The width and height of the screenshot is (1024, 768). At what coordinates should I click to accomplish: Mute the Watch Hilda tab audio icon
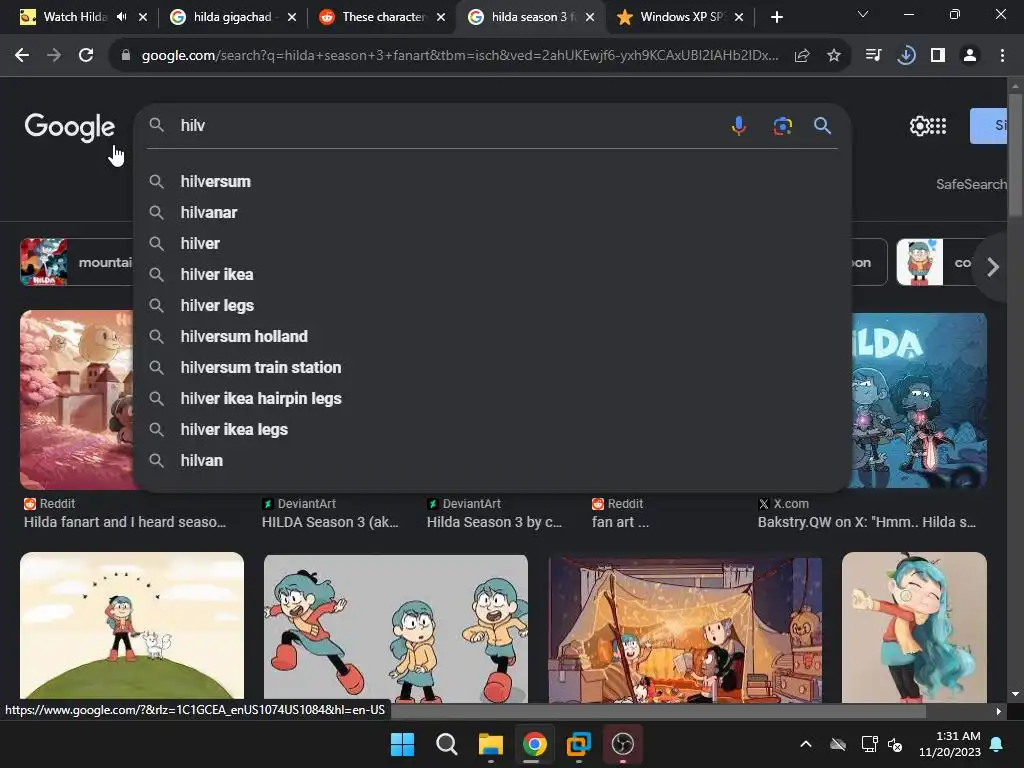tap(121, 17)
